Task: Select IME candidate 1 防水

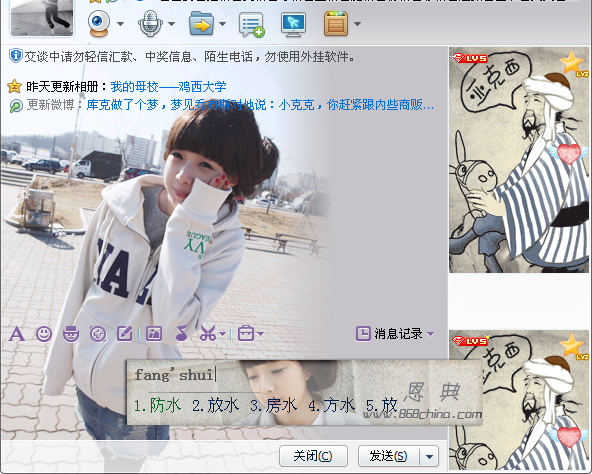Action: pos(158,405)
